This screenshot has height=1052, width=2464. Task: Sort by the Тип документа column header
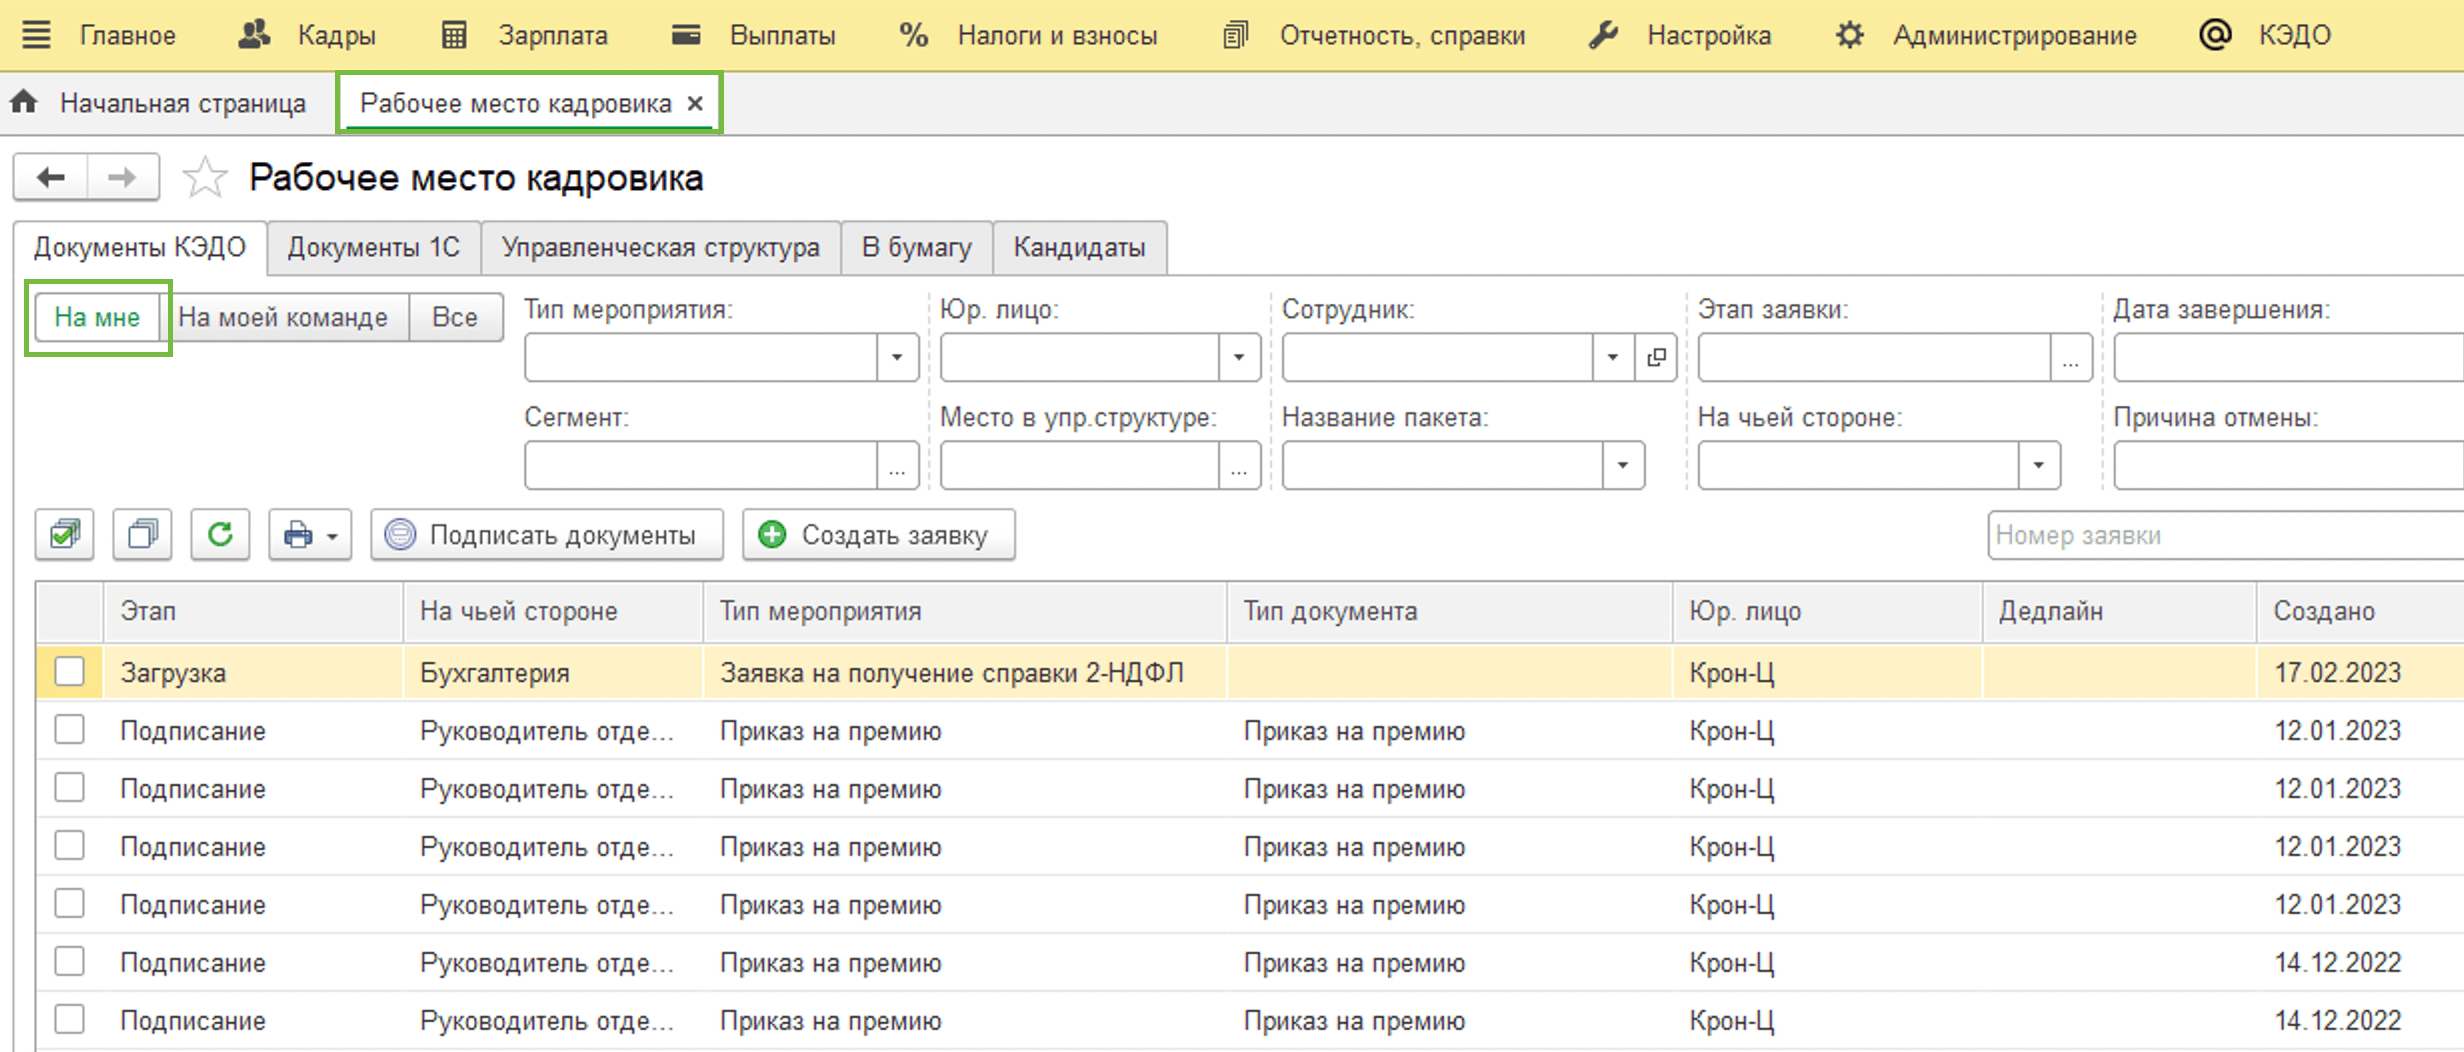point(1449,611)
